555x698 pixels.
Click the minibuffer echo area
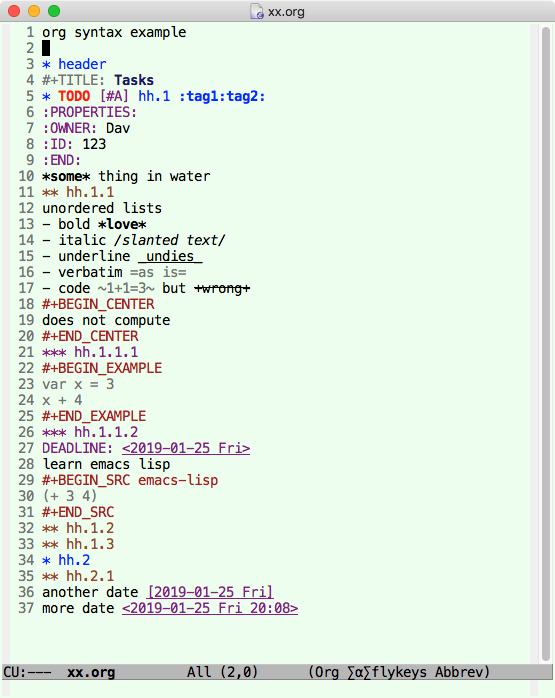(x=270, y=689)
